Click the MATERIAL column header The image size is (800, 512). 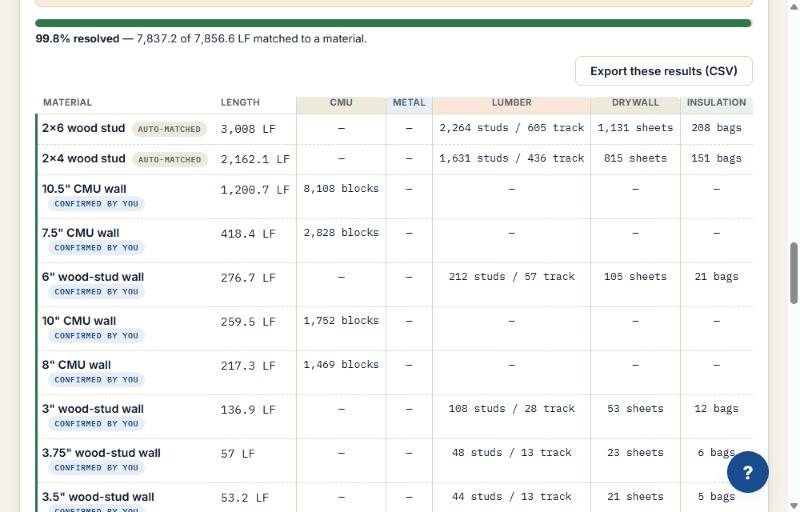67,103
